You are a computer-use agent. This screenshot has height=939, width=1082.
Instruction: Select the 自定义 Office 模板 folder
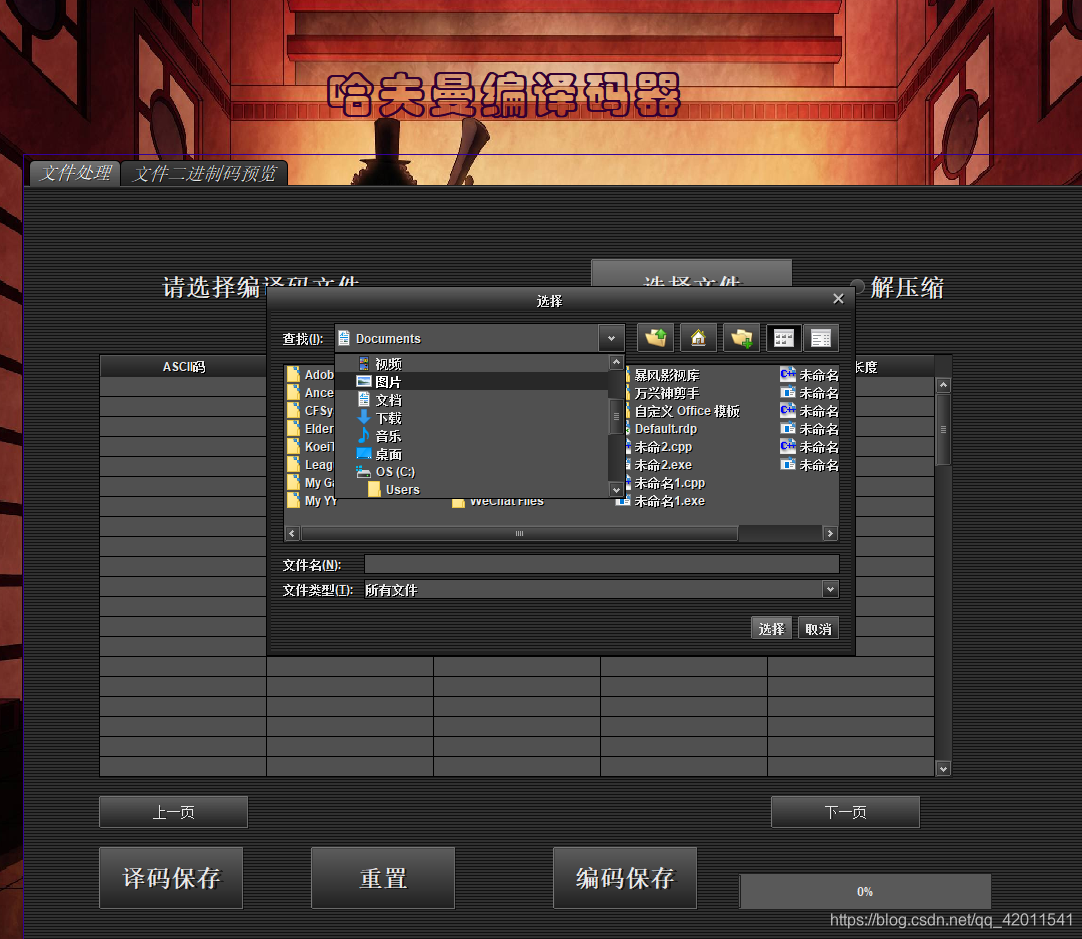[x=686, y=411]
